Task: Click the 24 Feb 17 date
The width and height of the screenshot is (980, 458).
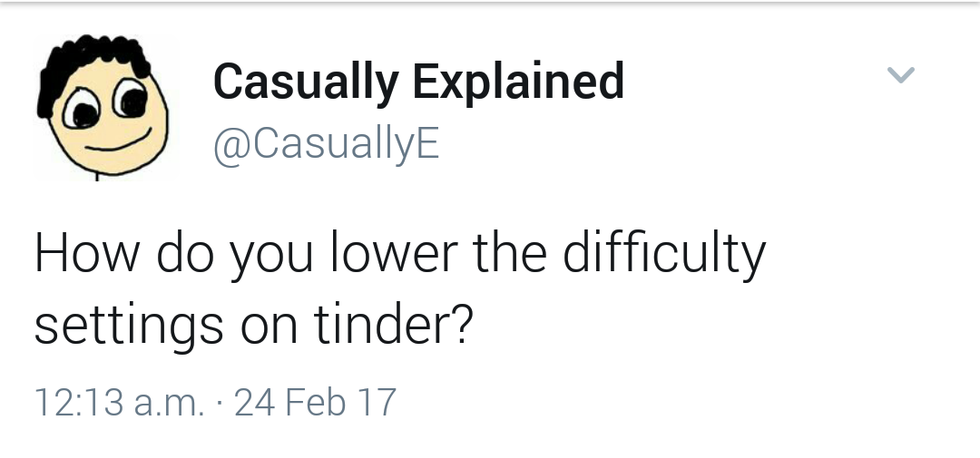Action: [x=314, y=403]
